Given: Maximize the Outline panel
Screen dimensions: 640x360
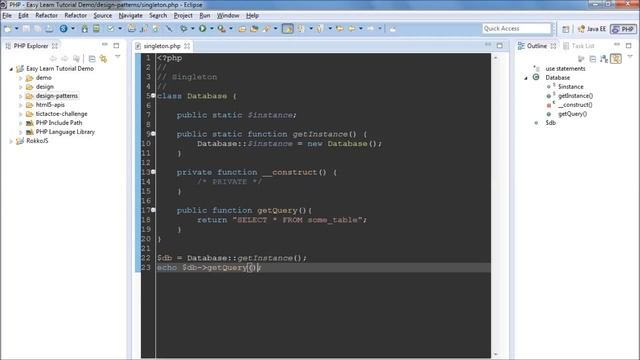Looking at the screenshot, I should pos(629,45).
